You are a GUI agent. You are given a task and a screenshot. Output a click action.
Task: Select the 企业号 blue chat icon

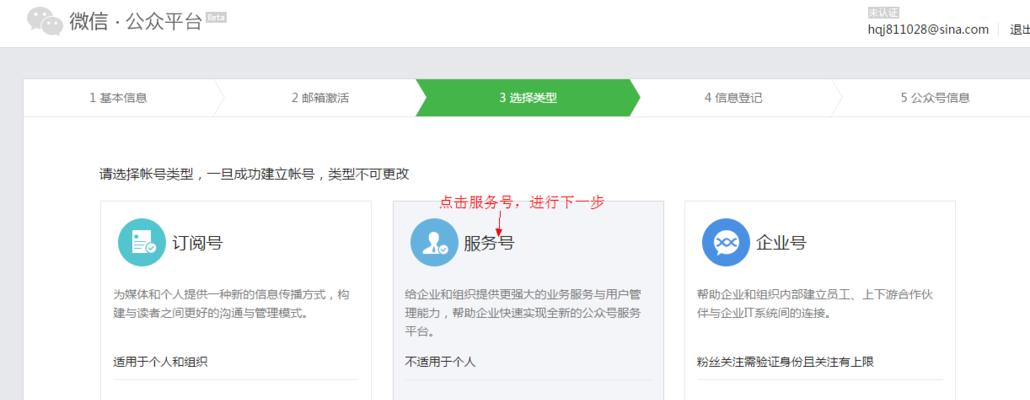pyautogui.click(x=726, y=242)
